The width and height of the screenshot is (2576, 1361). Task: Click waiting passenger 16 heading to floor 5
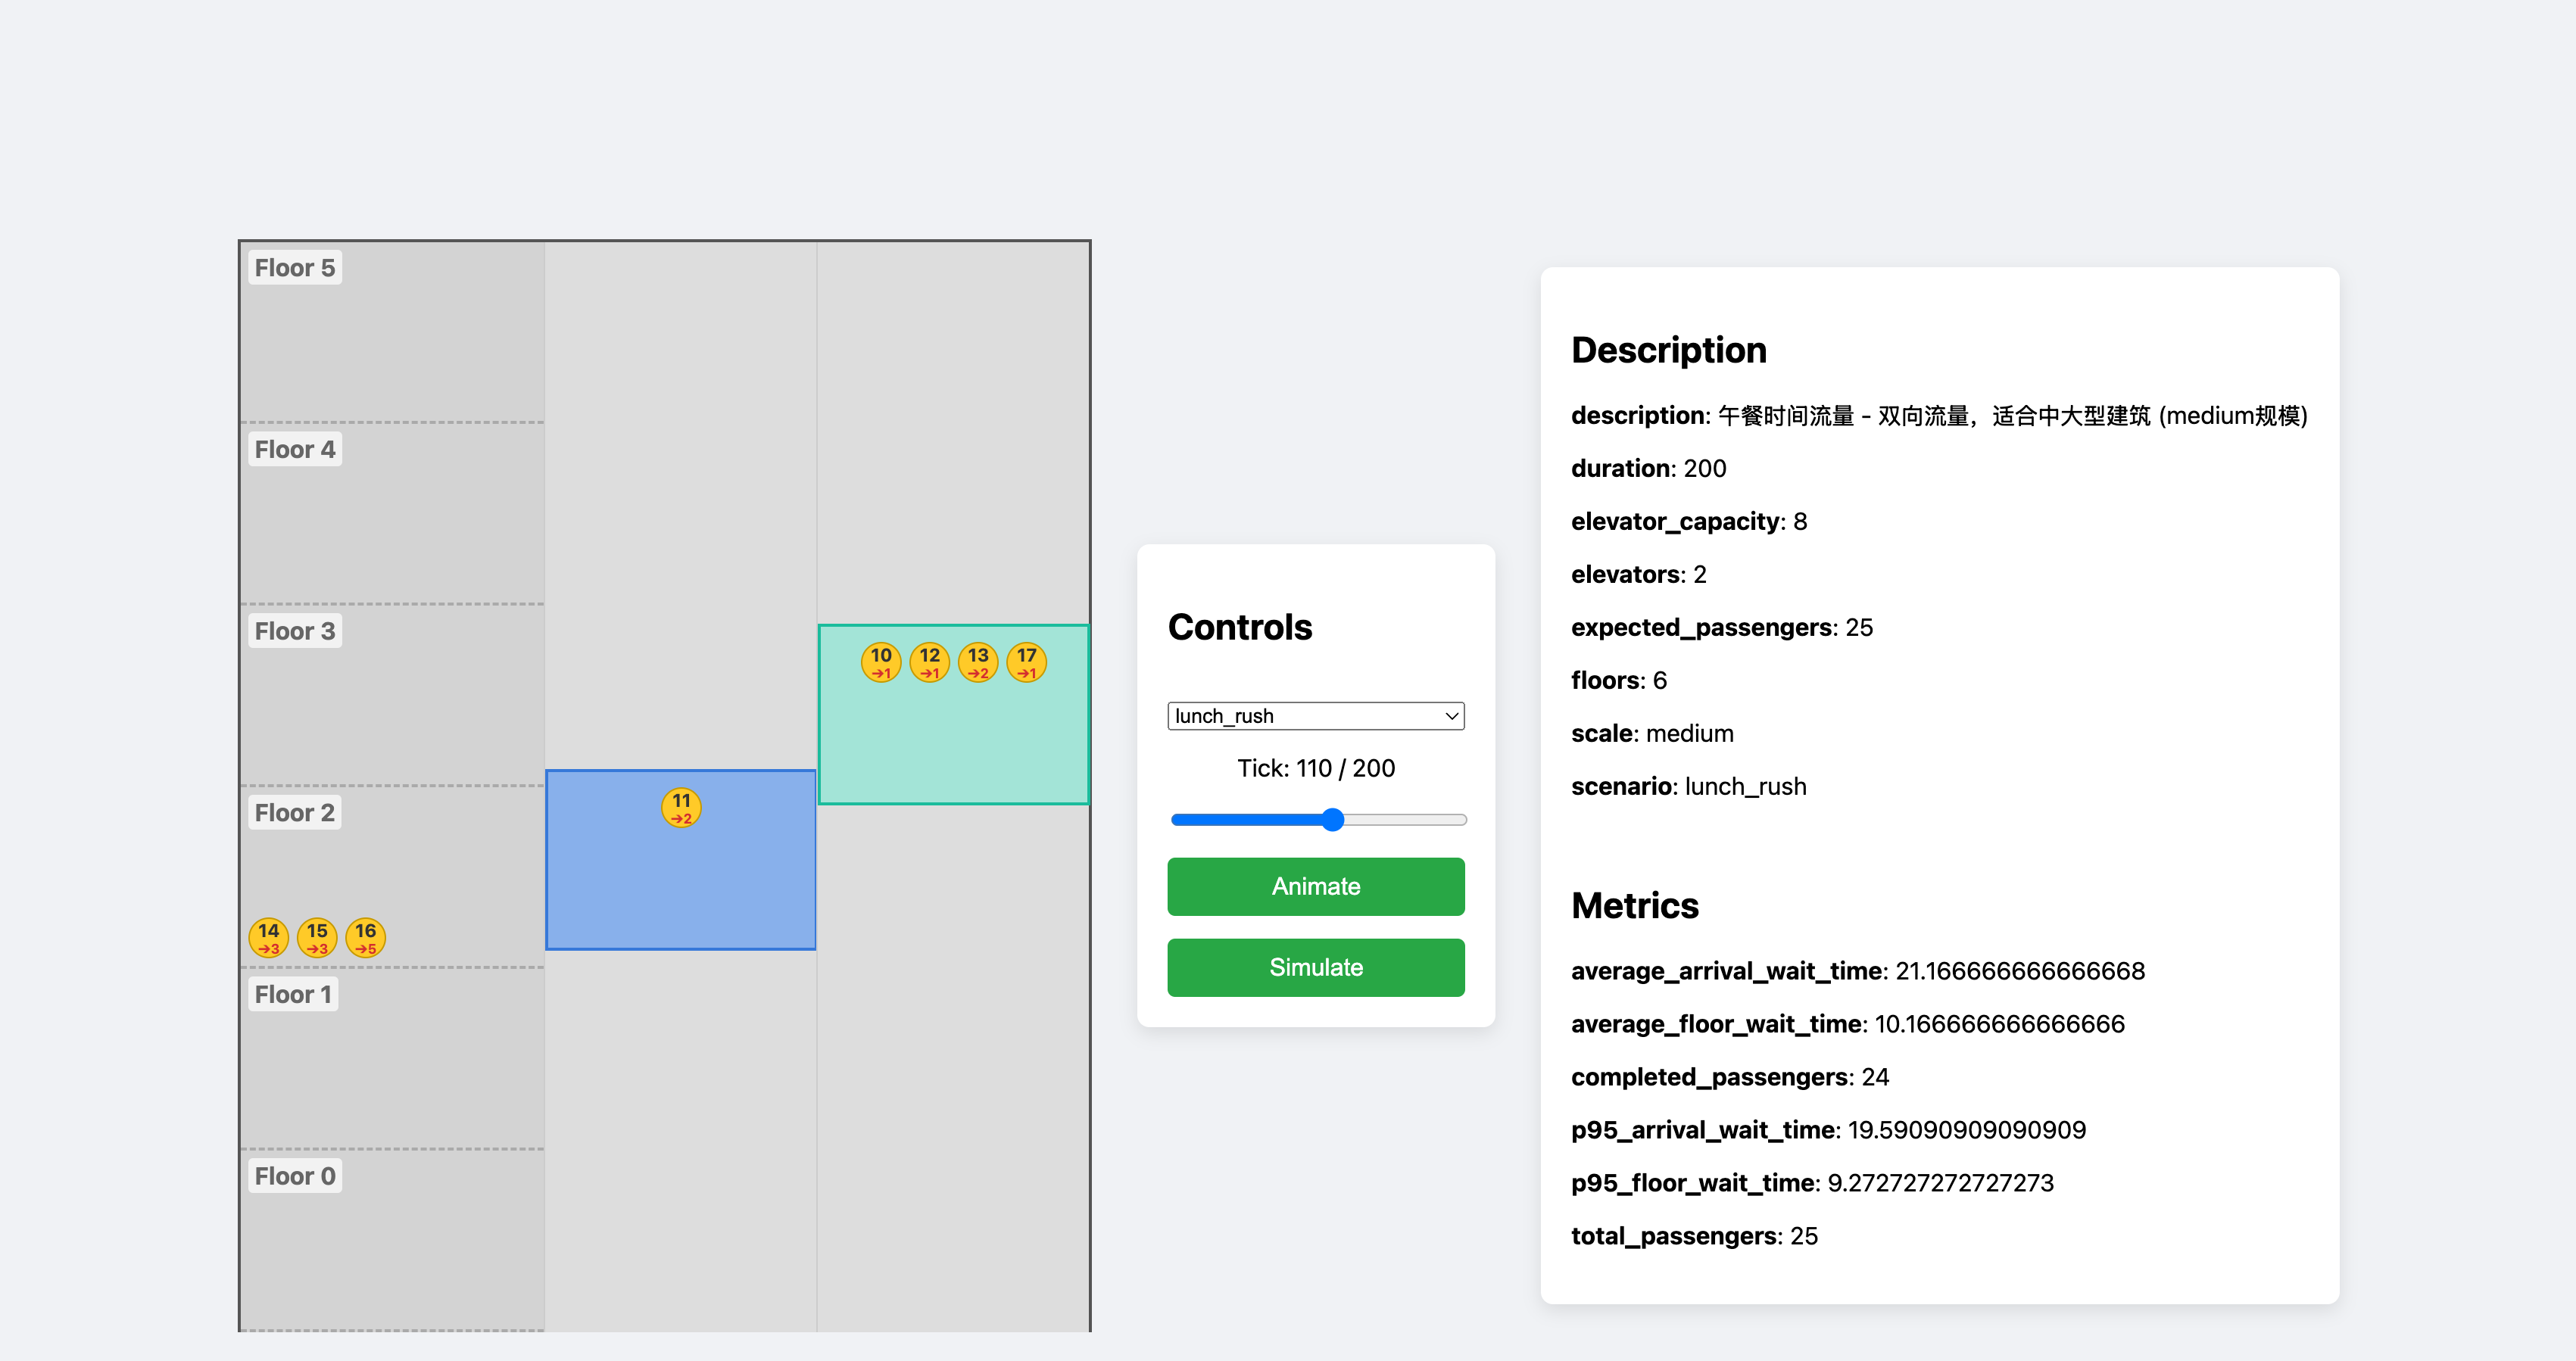(x=365, y=937)
